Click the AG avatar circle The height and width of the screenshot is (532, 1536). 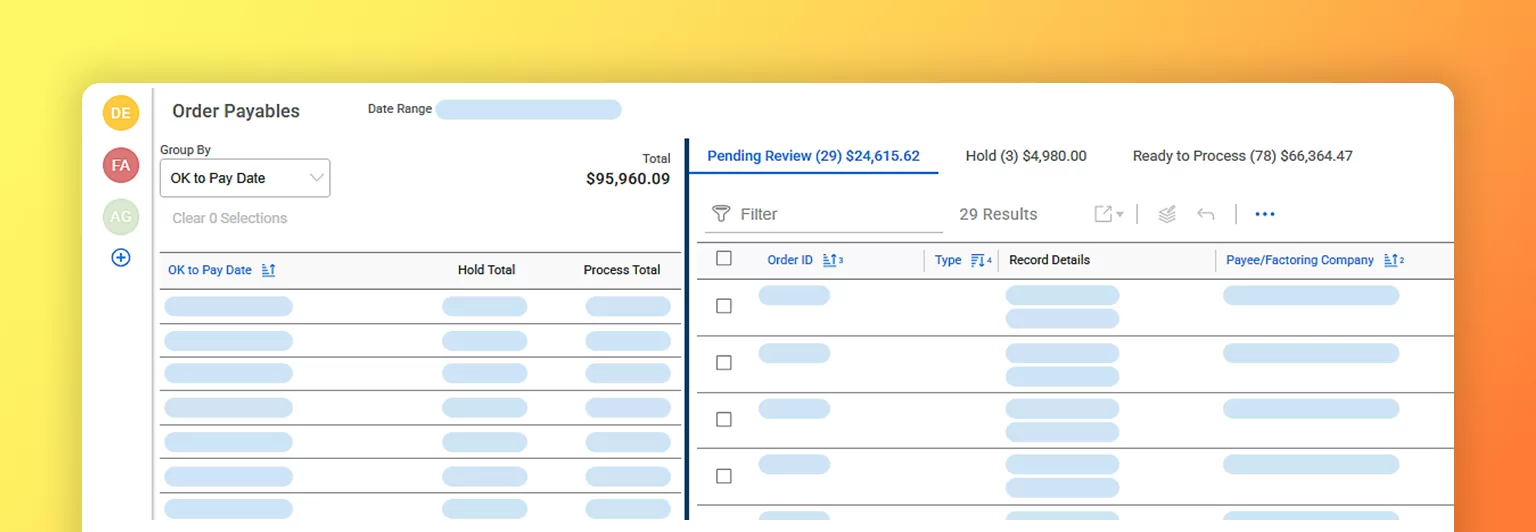coord(121,217)
